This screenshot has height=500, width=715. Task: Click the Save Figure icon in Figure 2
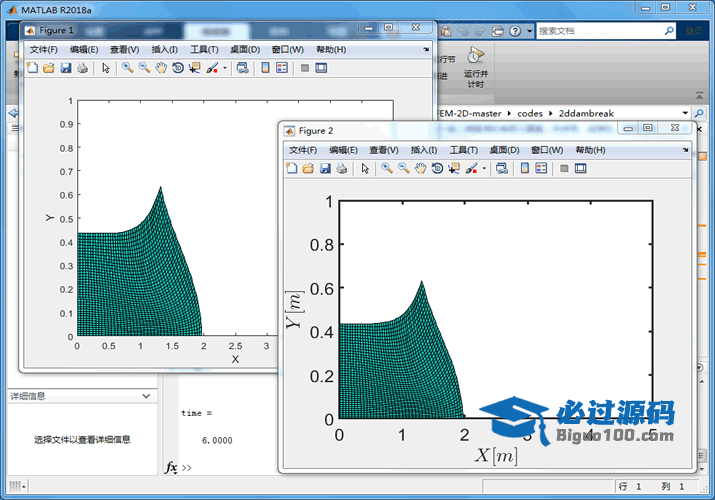(x=325, y=168)
